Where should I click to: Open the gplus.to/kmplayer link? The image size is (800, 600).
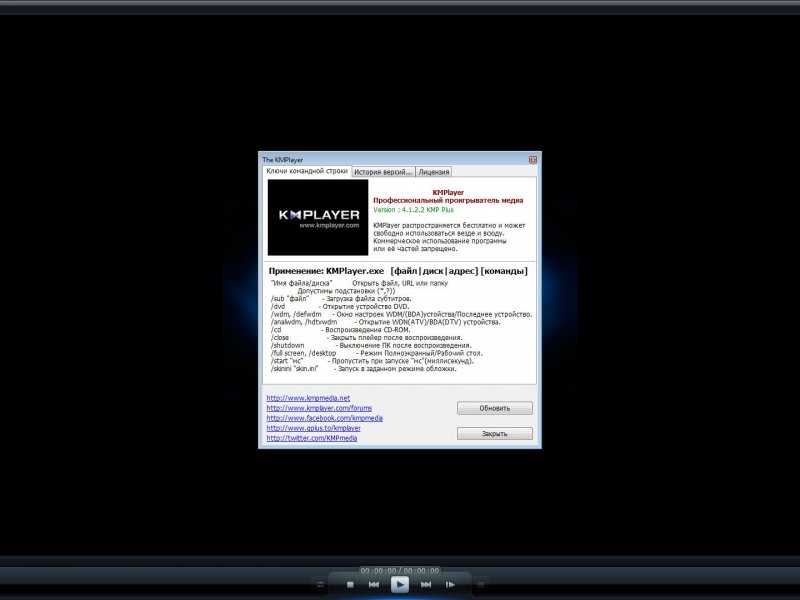tap(313, 428)
